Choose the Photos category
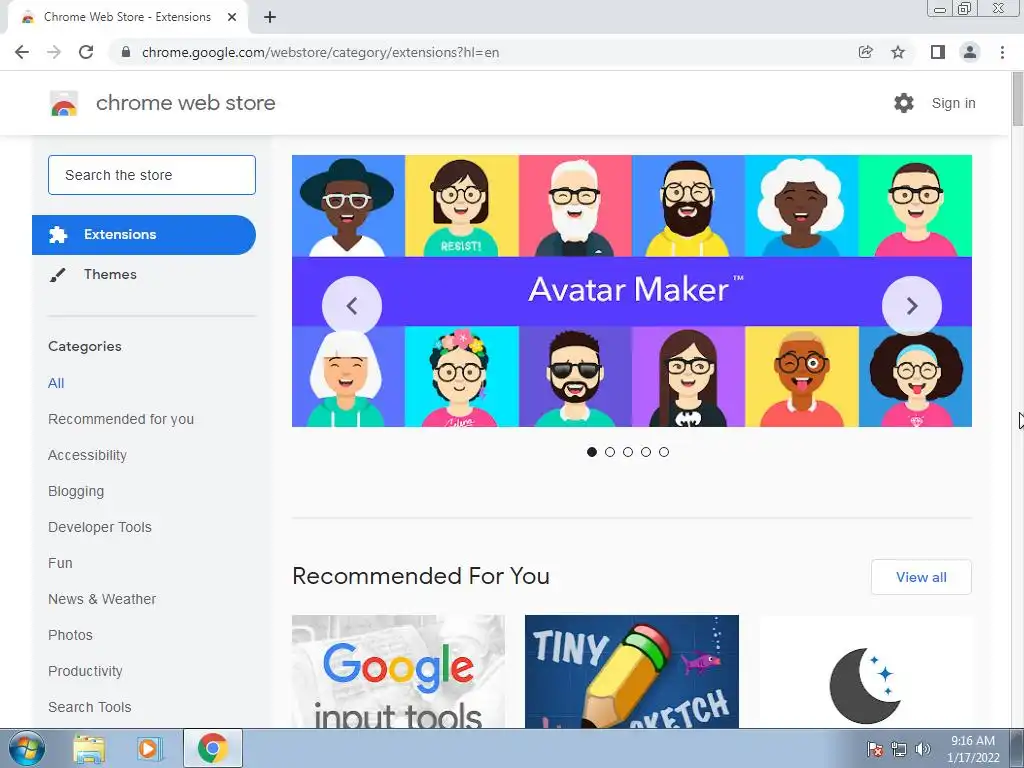1024x768 pixels. tap(71, 635)
